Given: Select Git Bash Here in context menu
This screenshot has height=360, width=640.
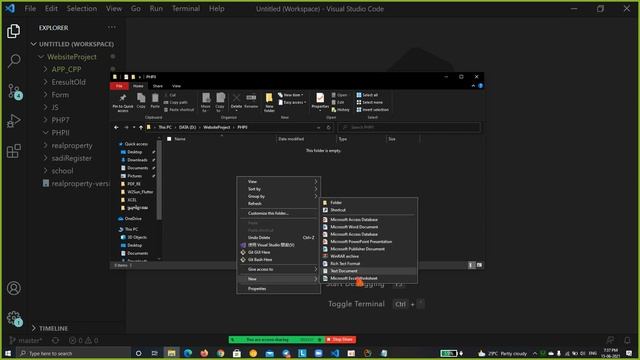Looking at the screenshot, I should point(278,260).
